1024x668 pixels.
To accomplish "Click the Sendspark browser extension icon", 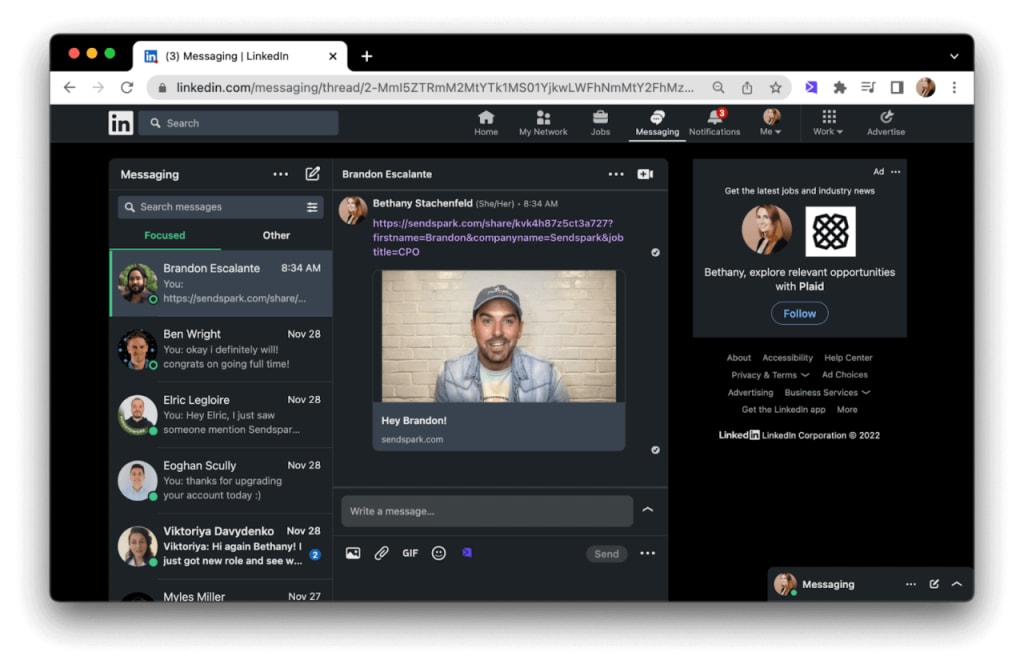I will (x=811, y=87).
